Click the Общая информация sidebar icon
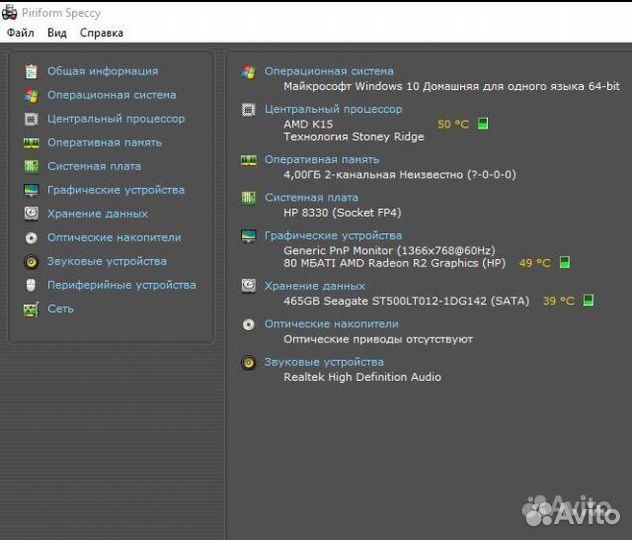The width and height of the screenshot is (632, 540). click(x=31, y=71)
